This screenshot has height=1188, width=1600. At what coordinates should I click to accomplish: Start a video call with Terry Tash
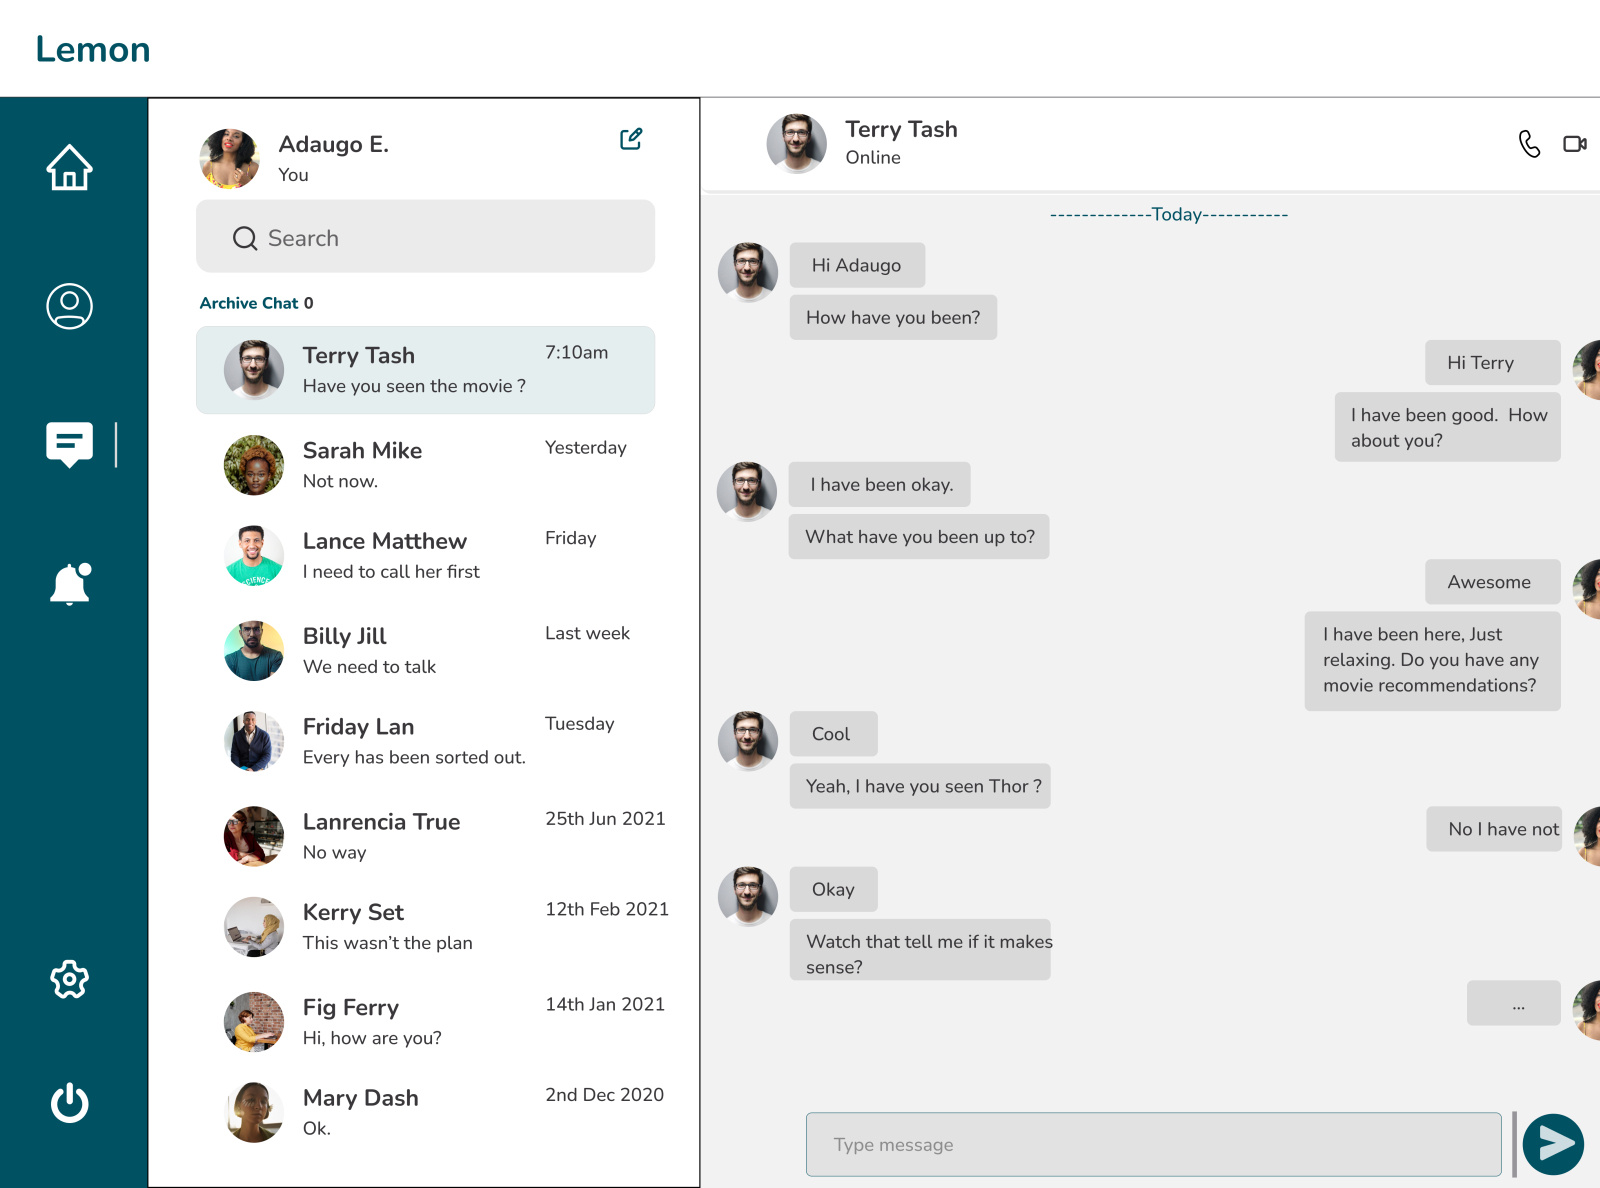pyautogui.click(x=1575, y=143)
